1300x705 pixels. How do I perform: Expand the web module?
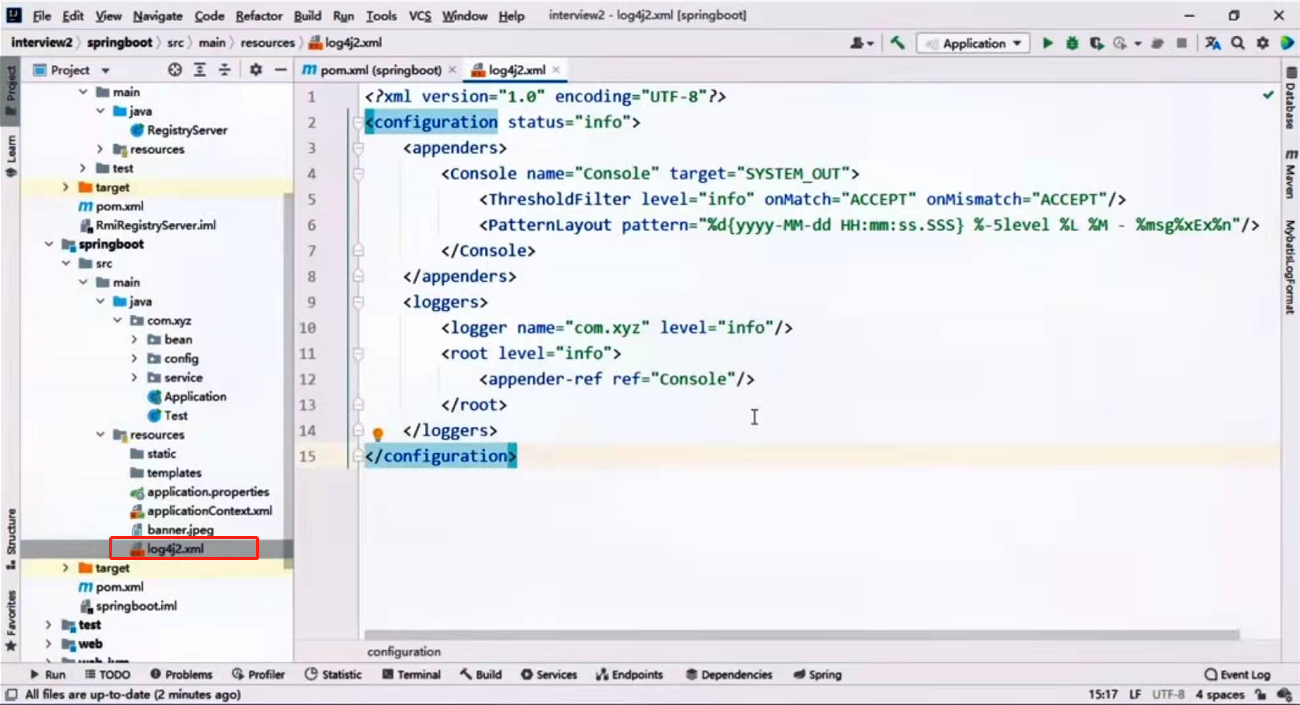48,644
